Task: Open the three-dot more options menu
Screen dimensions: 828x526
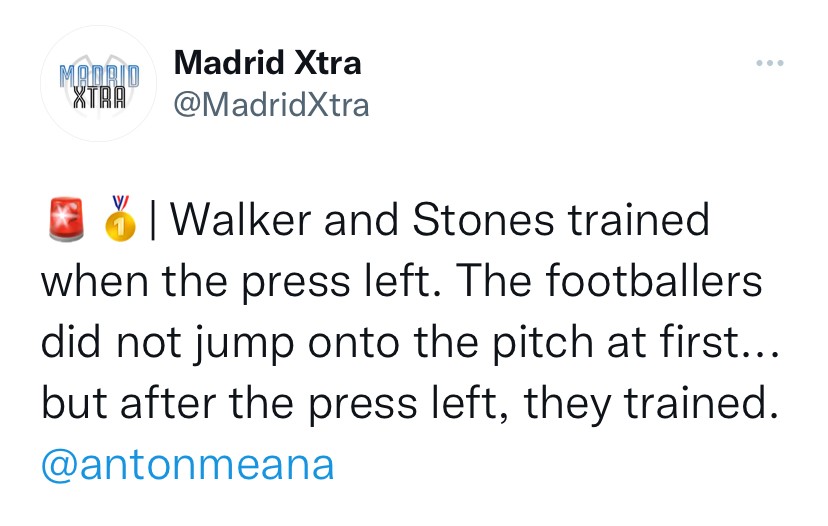Action: 769,64
